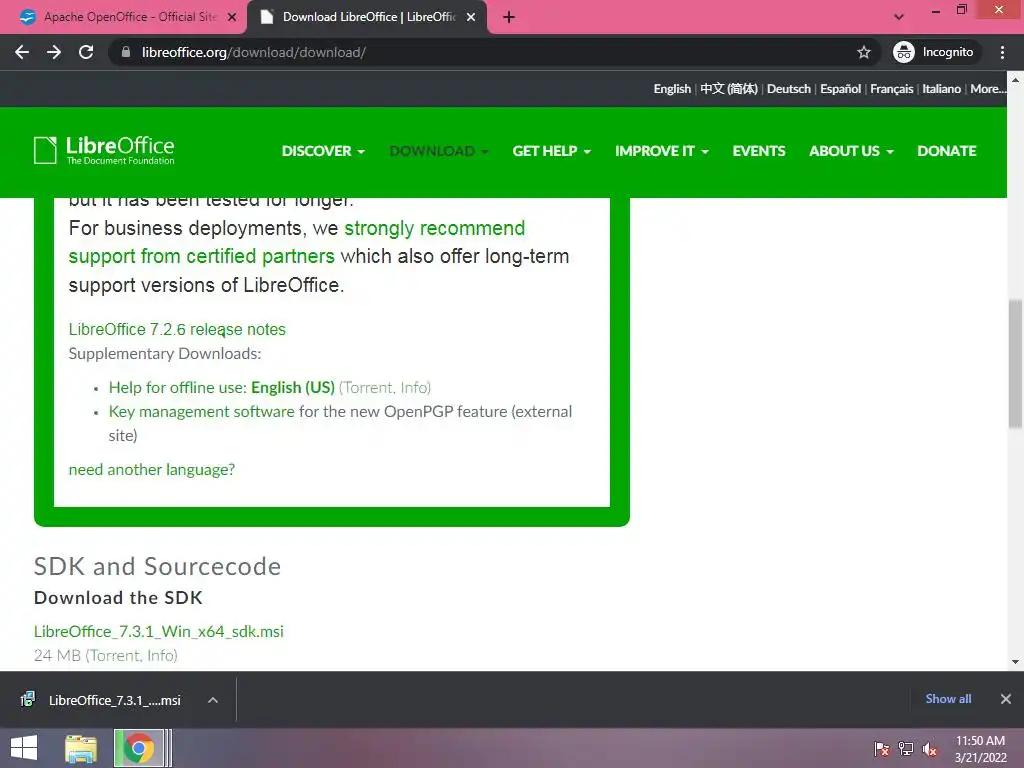This screenshot has height=768, width=1024.
Task: Expand the IMPROVE IT menu
Action: tap(662, 151)
